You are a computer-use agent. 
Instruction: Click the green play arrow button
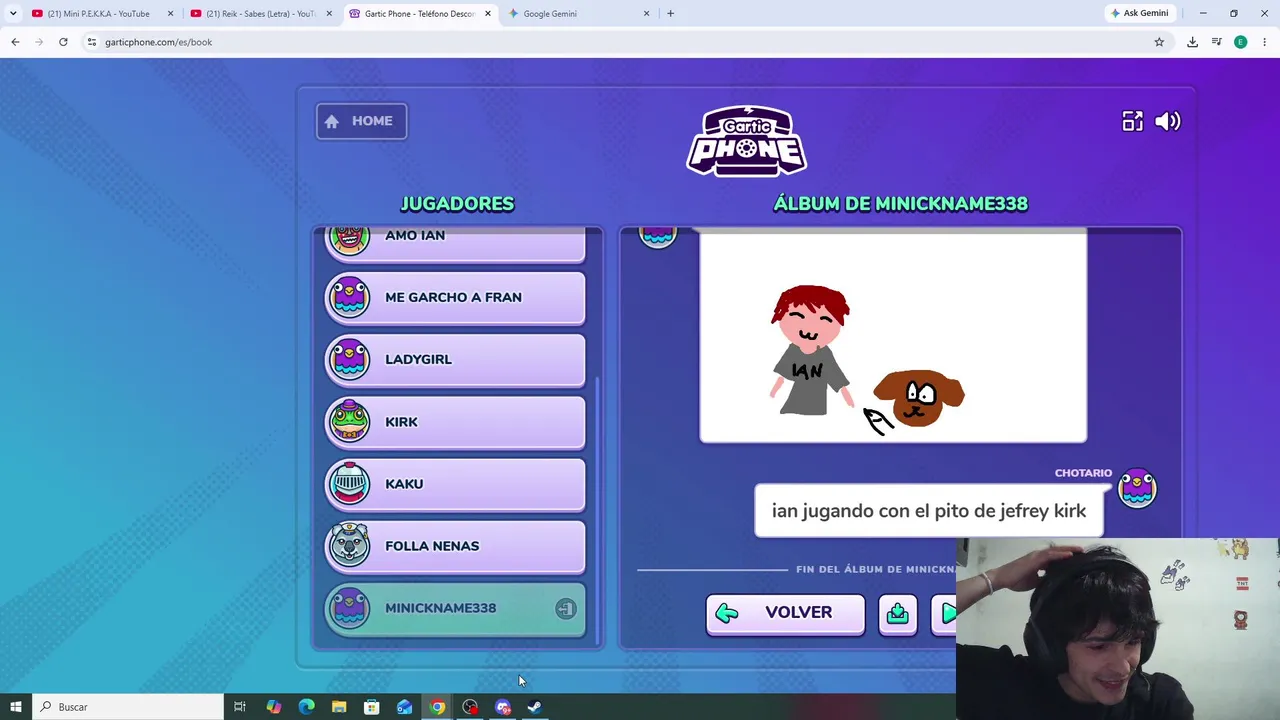[944, 613]
